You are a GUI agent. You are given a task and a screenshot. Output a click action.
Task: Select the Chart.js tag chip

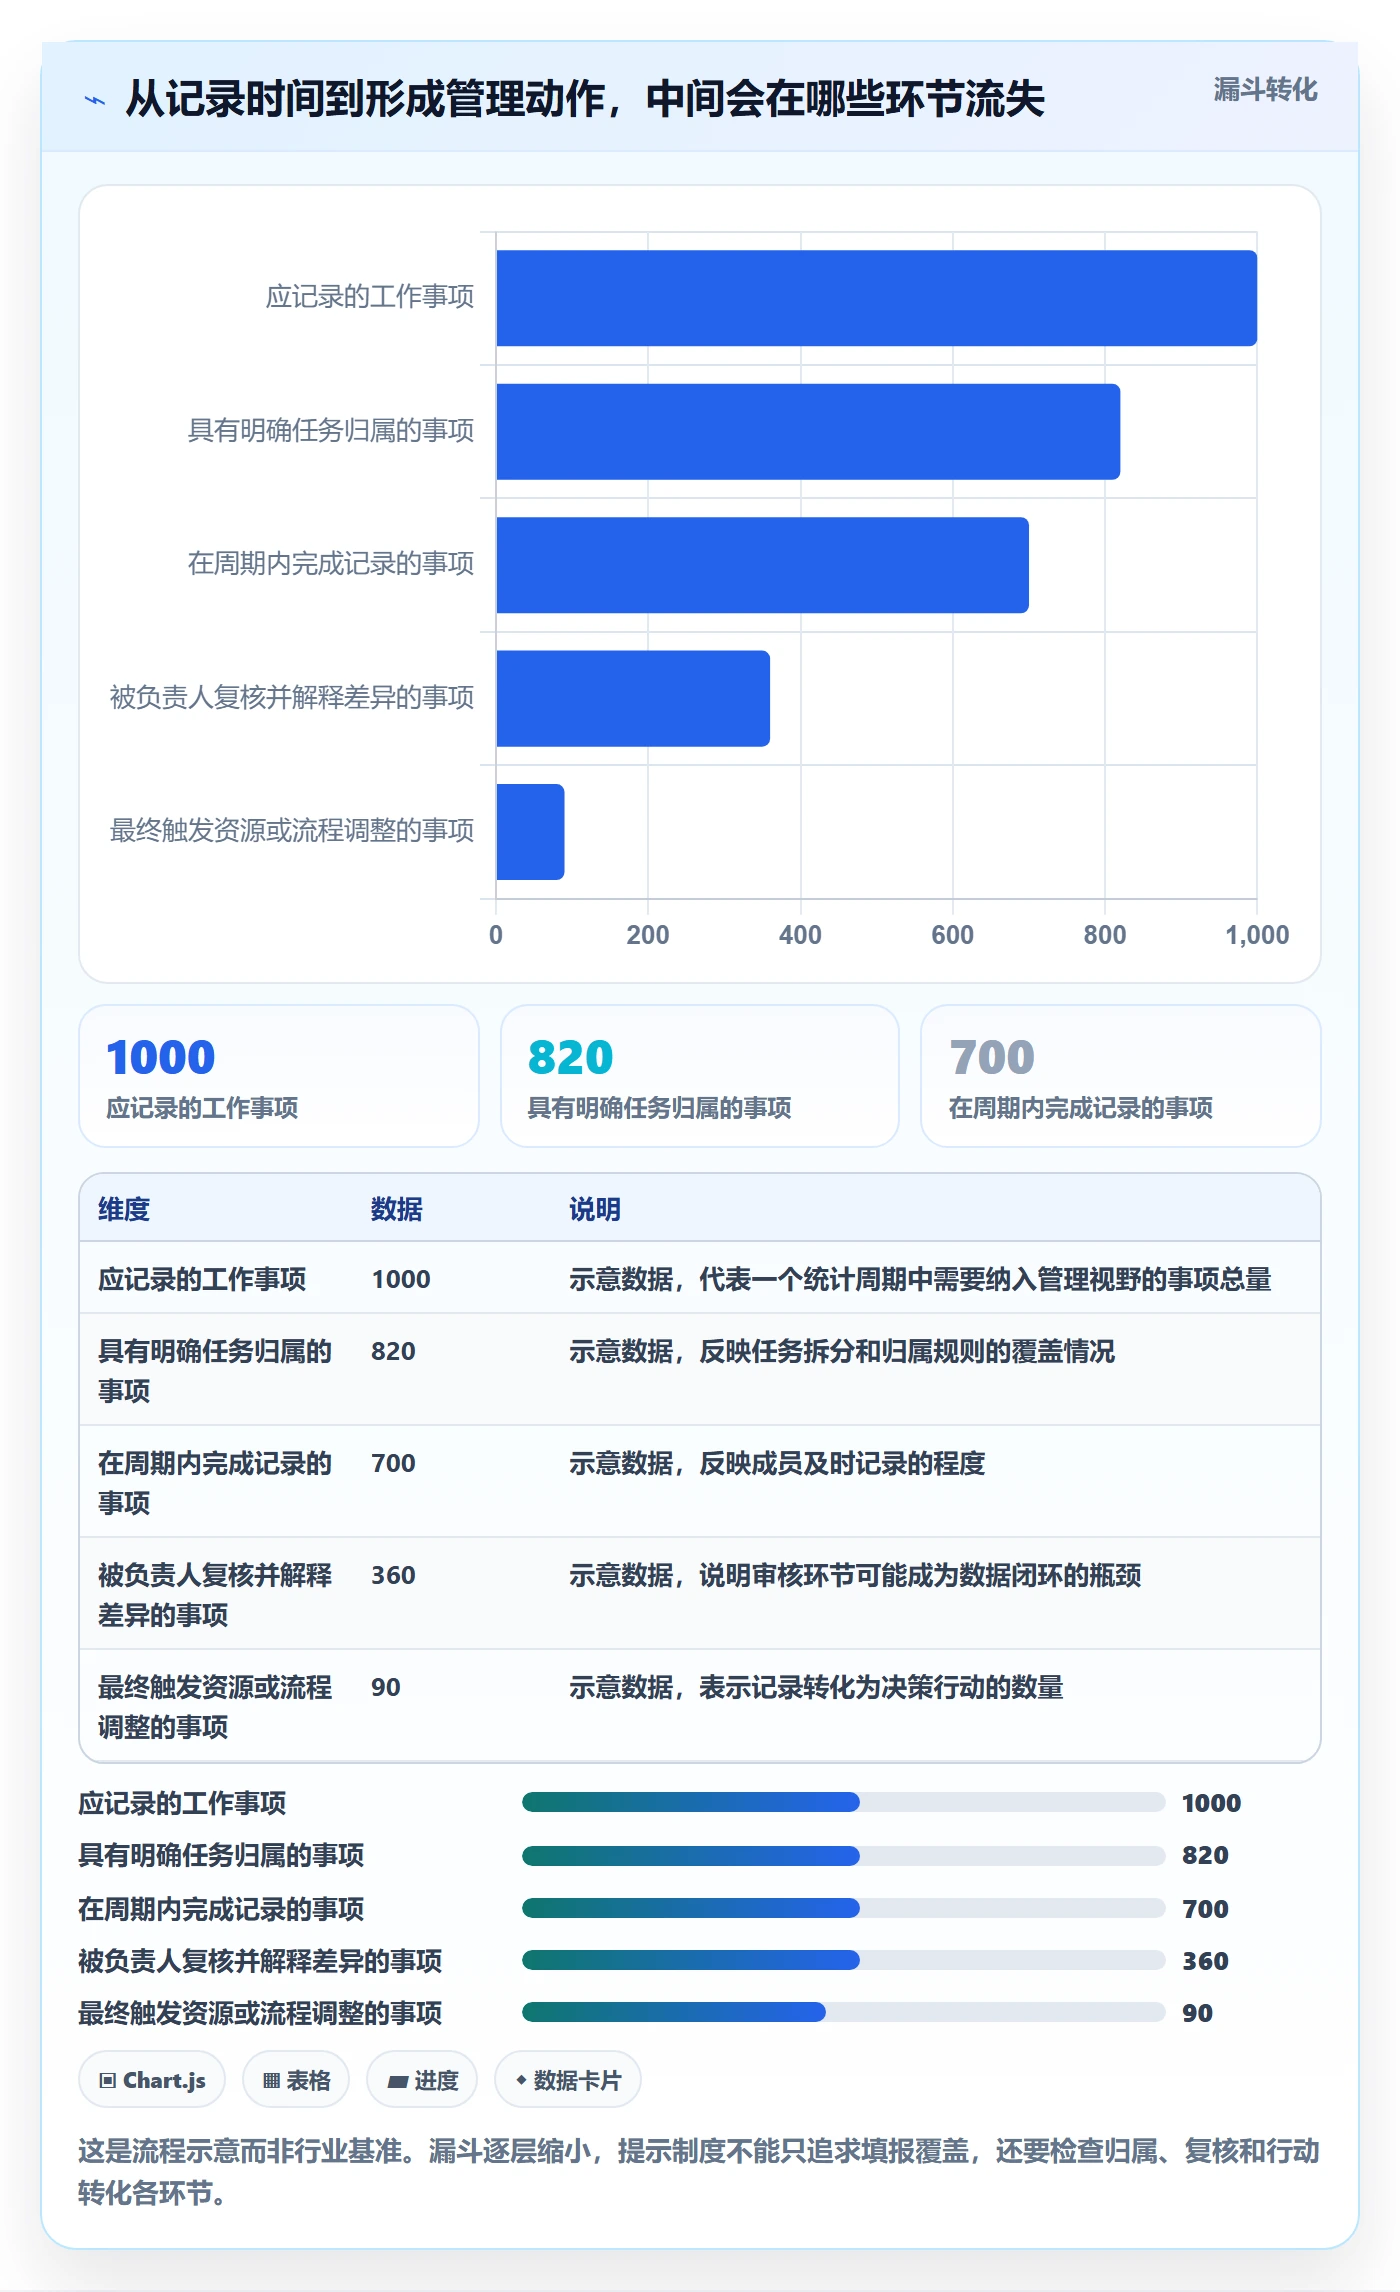coord(152,2080)
